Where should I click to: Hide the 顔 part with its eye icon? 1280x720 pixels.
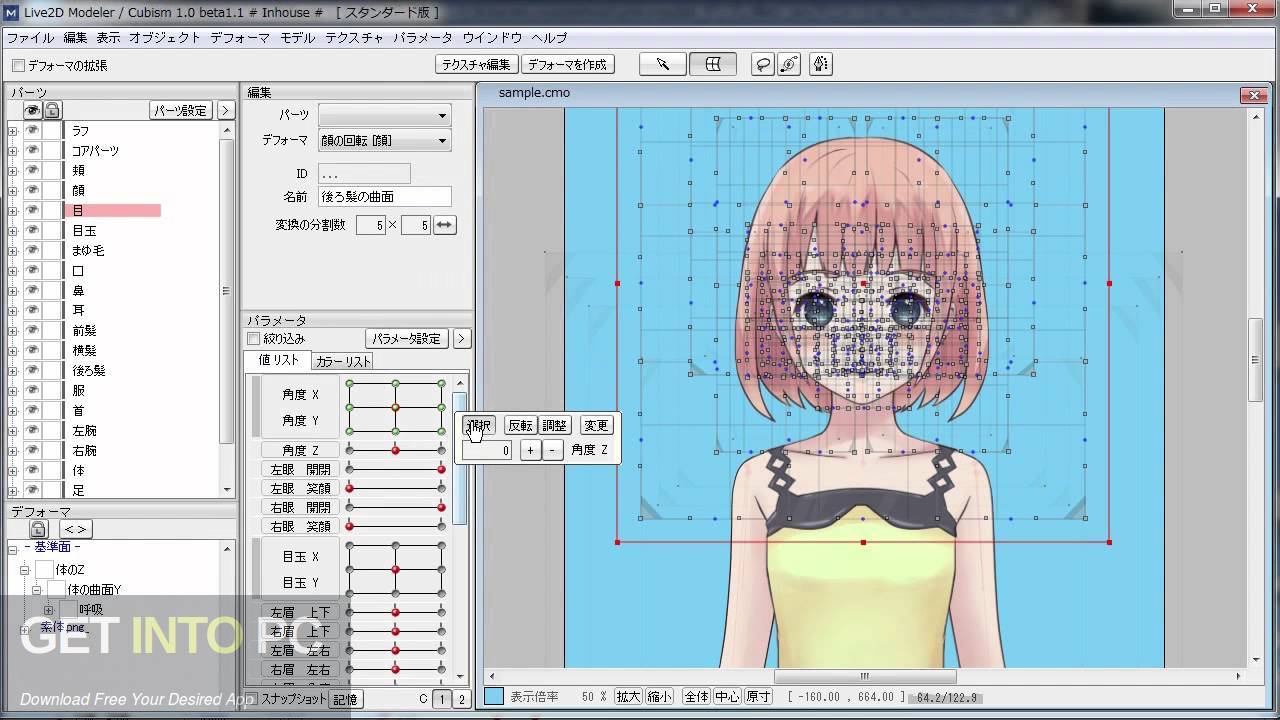click(32, 190)
